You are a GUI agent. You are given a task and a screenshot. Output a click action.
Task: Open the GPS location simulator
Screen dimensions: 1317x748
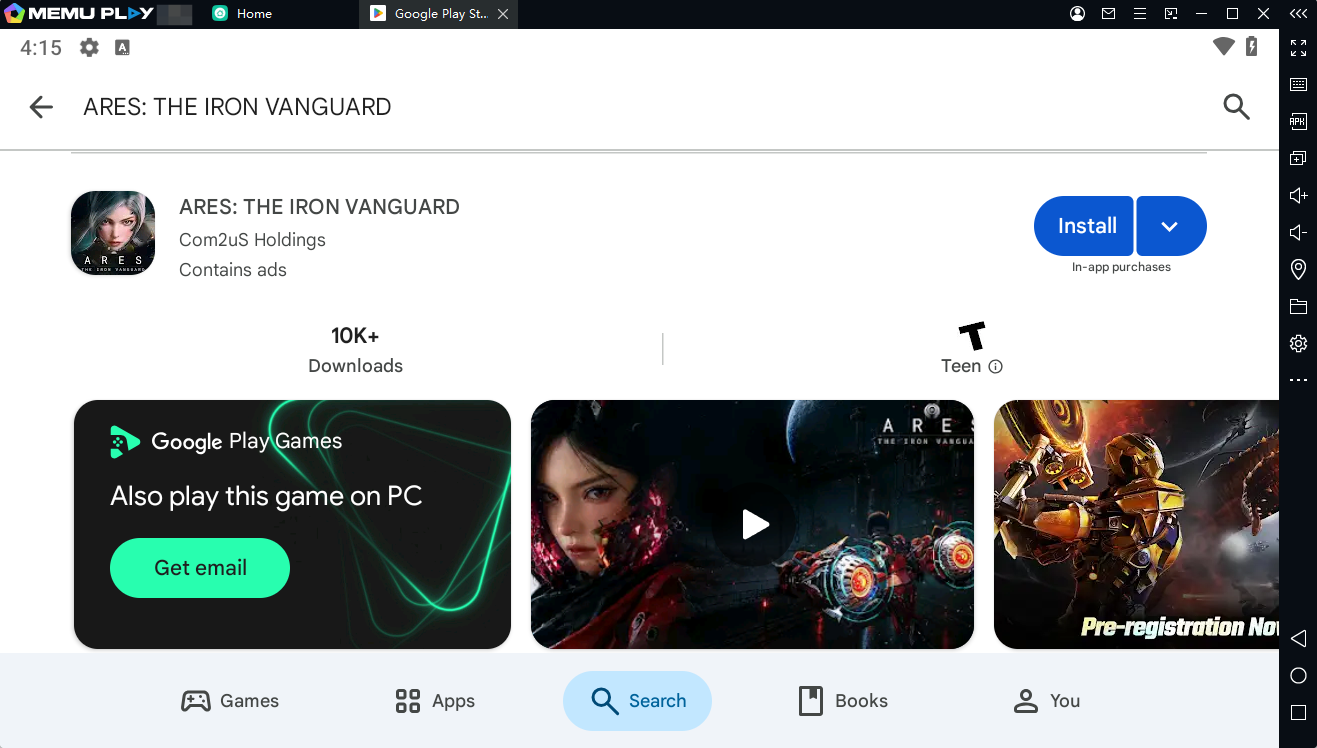[1298, 269]
